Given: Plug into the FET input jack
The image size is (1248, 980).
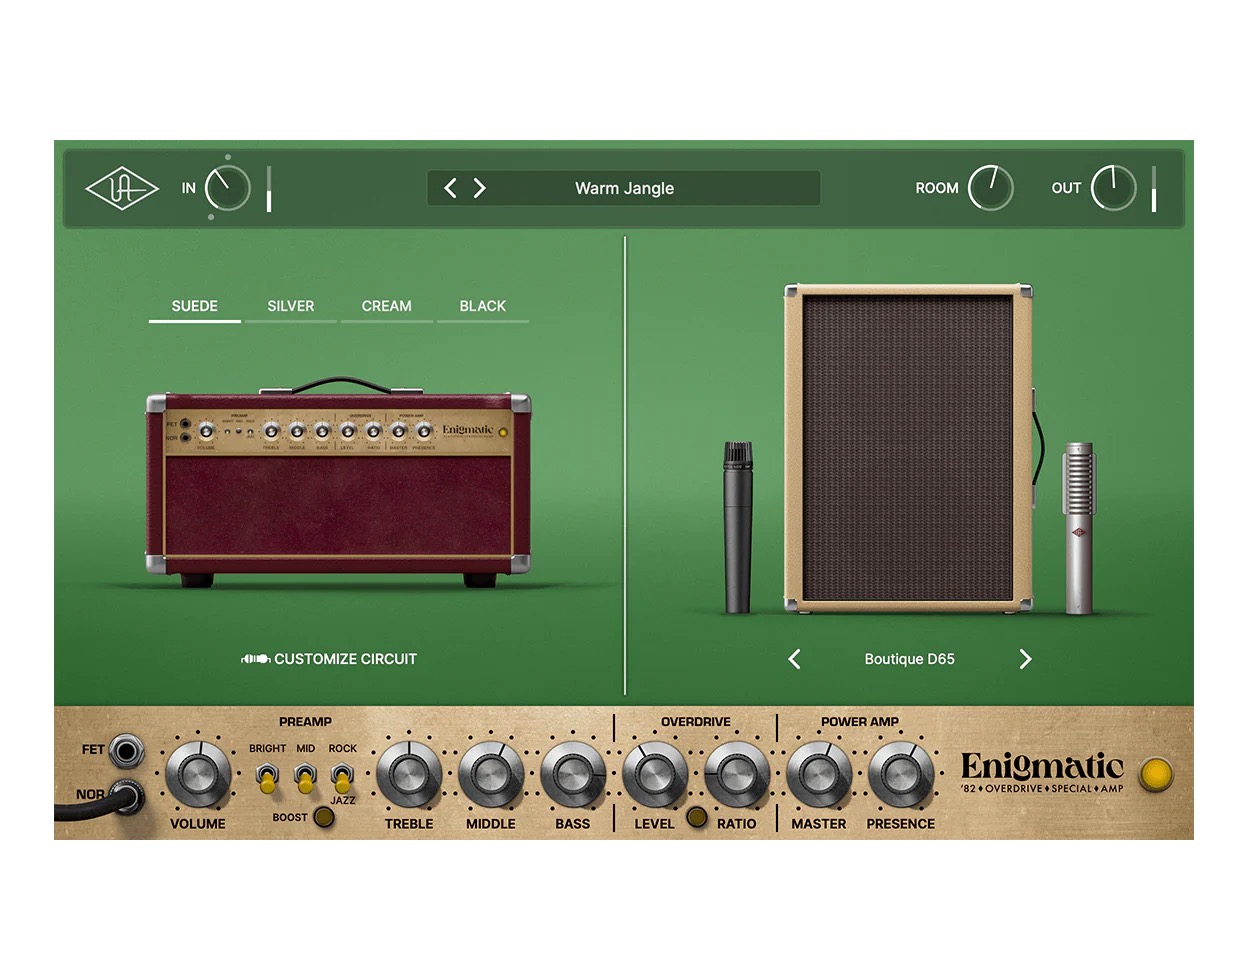Looking at the screenshot, I should [126, 750].
